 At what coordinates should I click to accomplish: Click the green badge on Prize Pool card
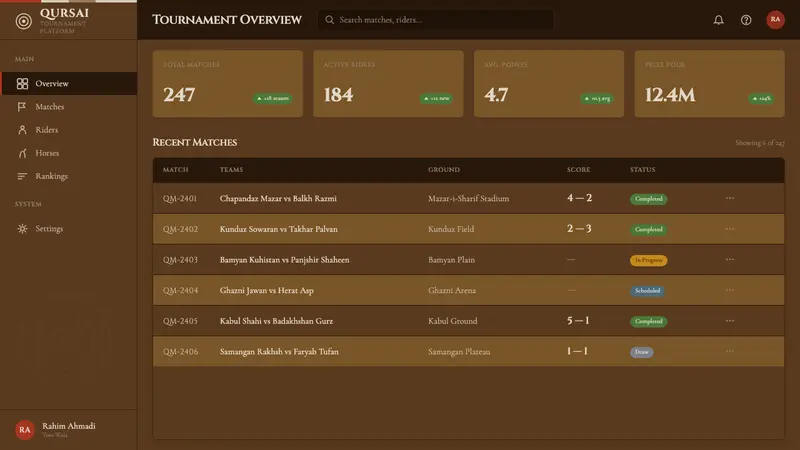[761, 98]
